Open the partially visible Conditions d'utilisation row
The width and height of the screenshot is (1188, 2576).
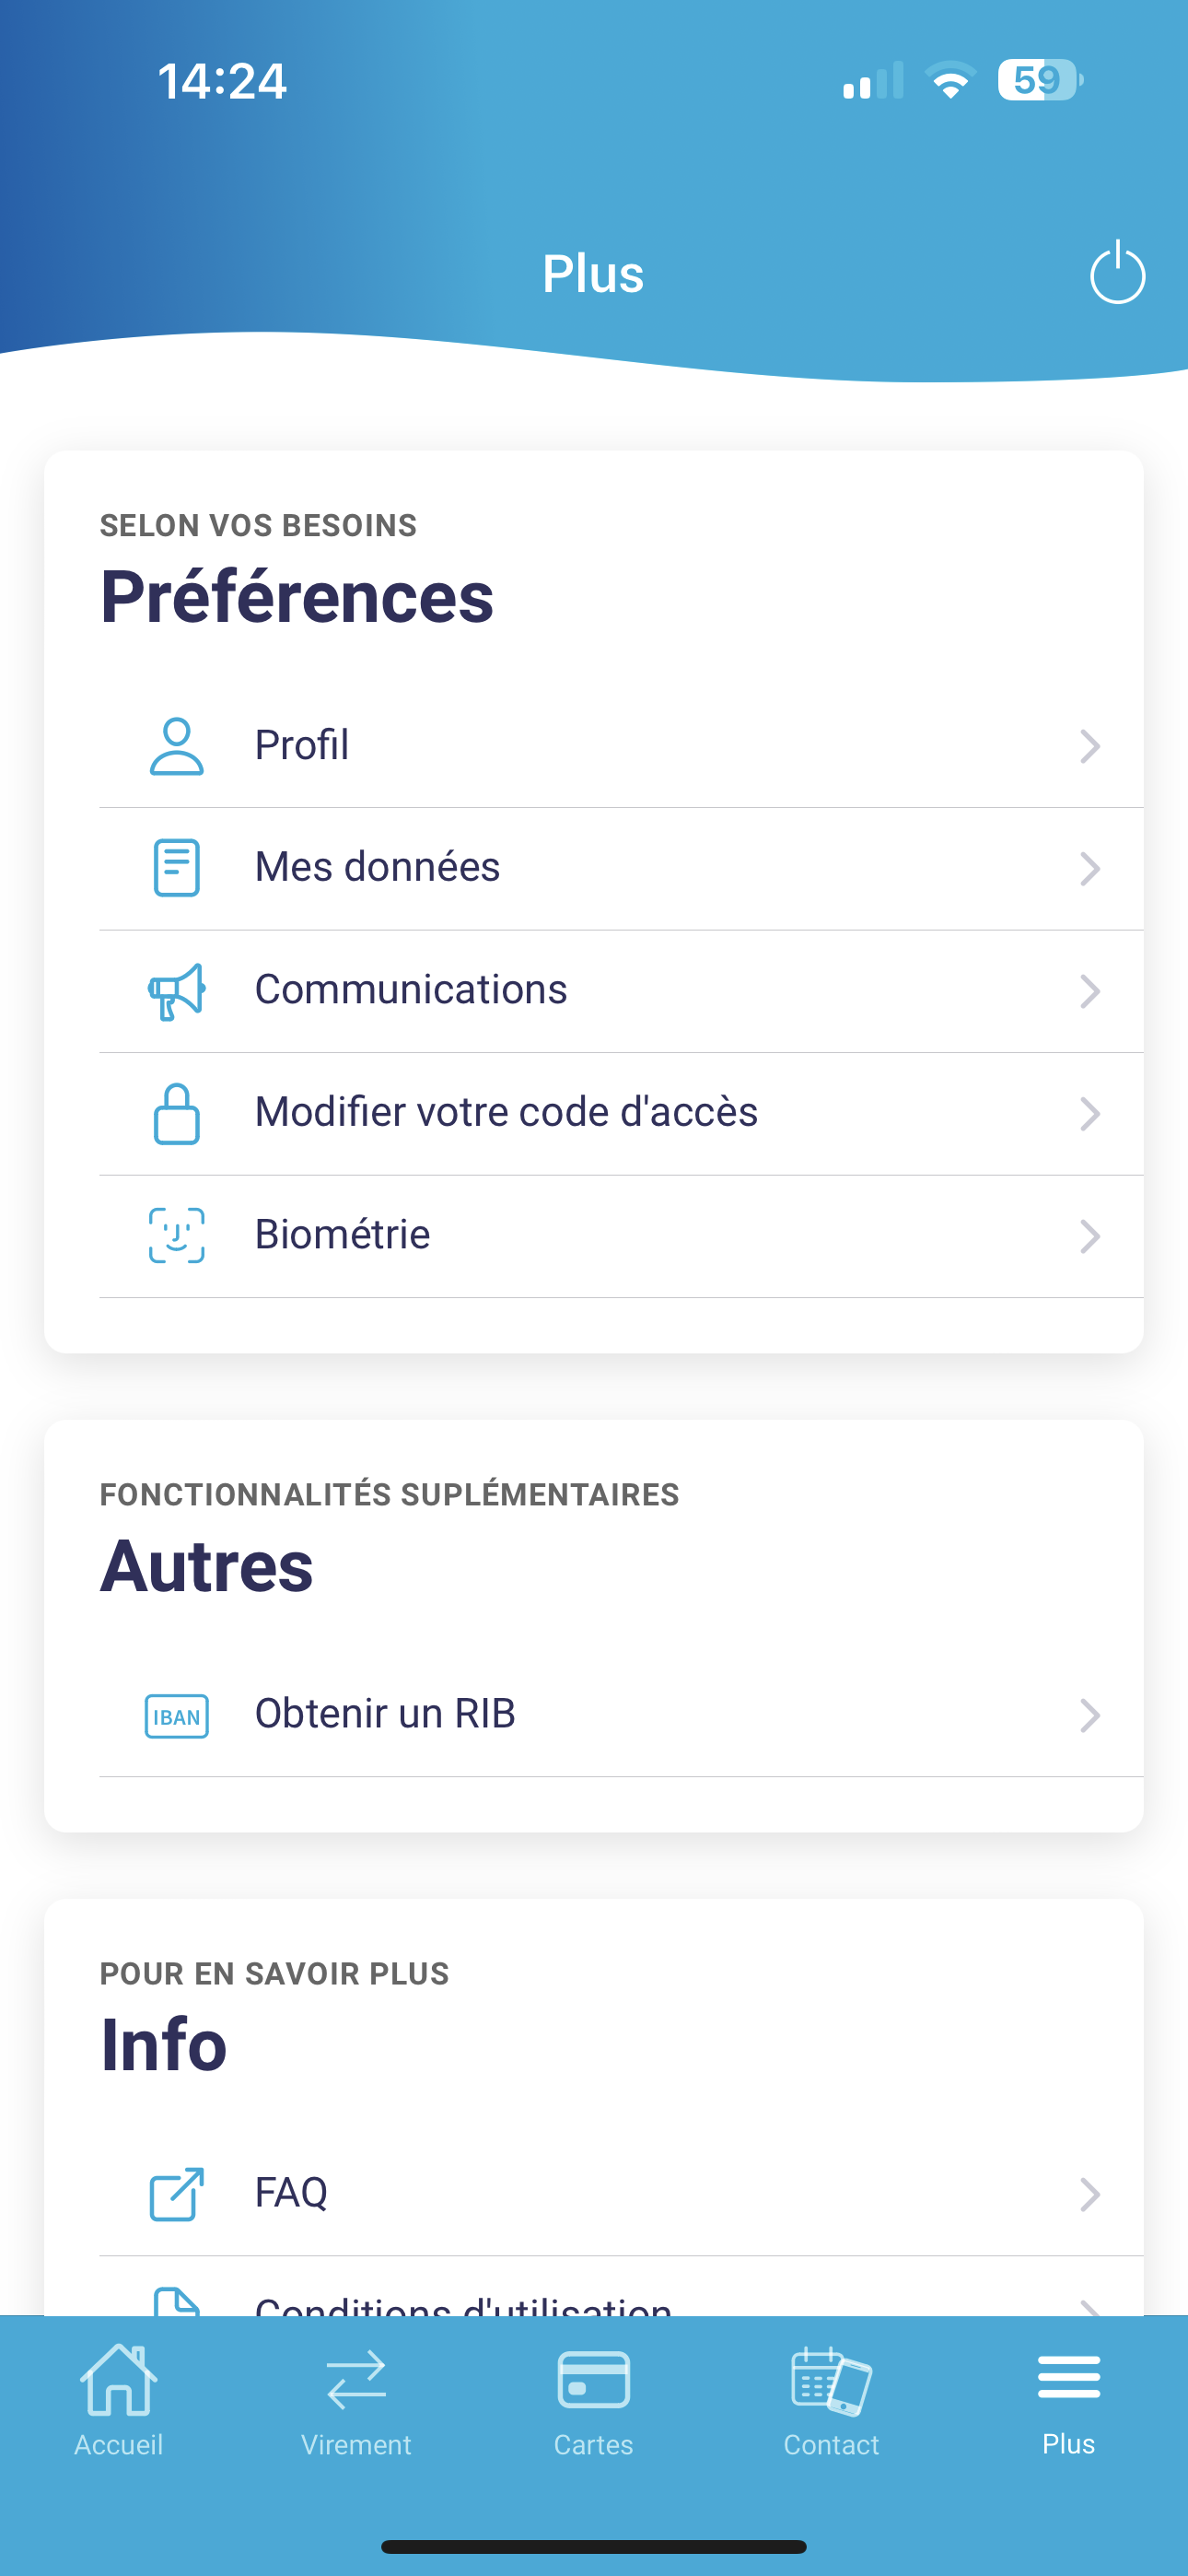pyautogui.click(x=621, y=2288)
